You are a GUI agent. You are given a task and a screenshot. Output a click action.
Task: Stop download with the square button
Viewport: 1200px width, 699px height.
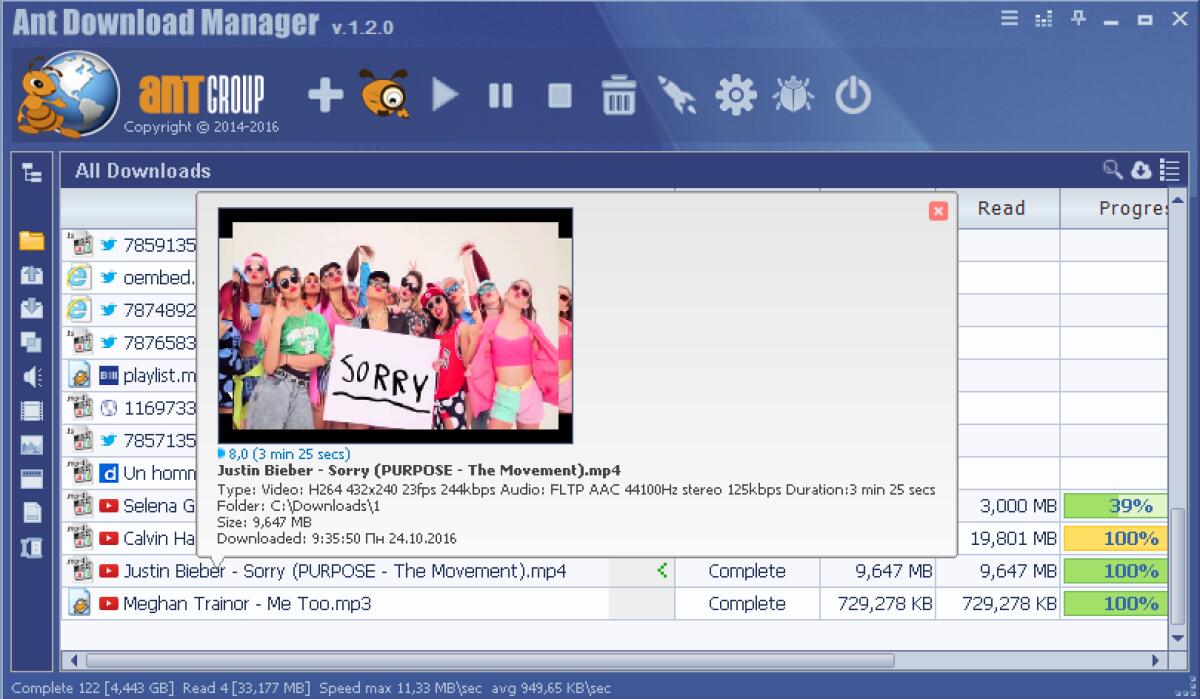coord(559,96)
